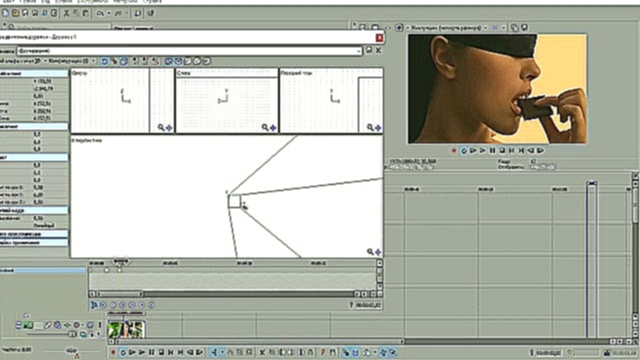Screen dimensions: 640x360
Task: Play the project from bottom transport bar
Action: click(x=142, y=352)
